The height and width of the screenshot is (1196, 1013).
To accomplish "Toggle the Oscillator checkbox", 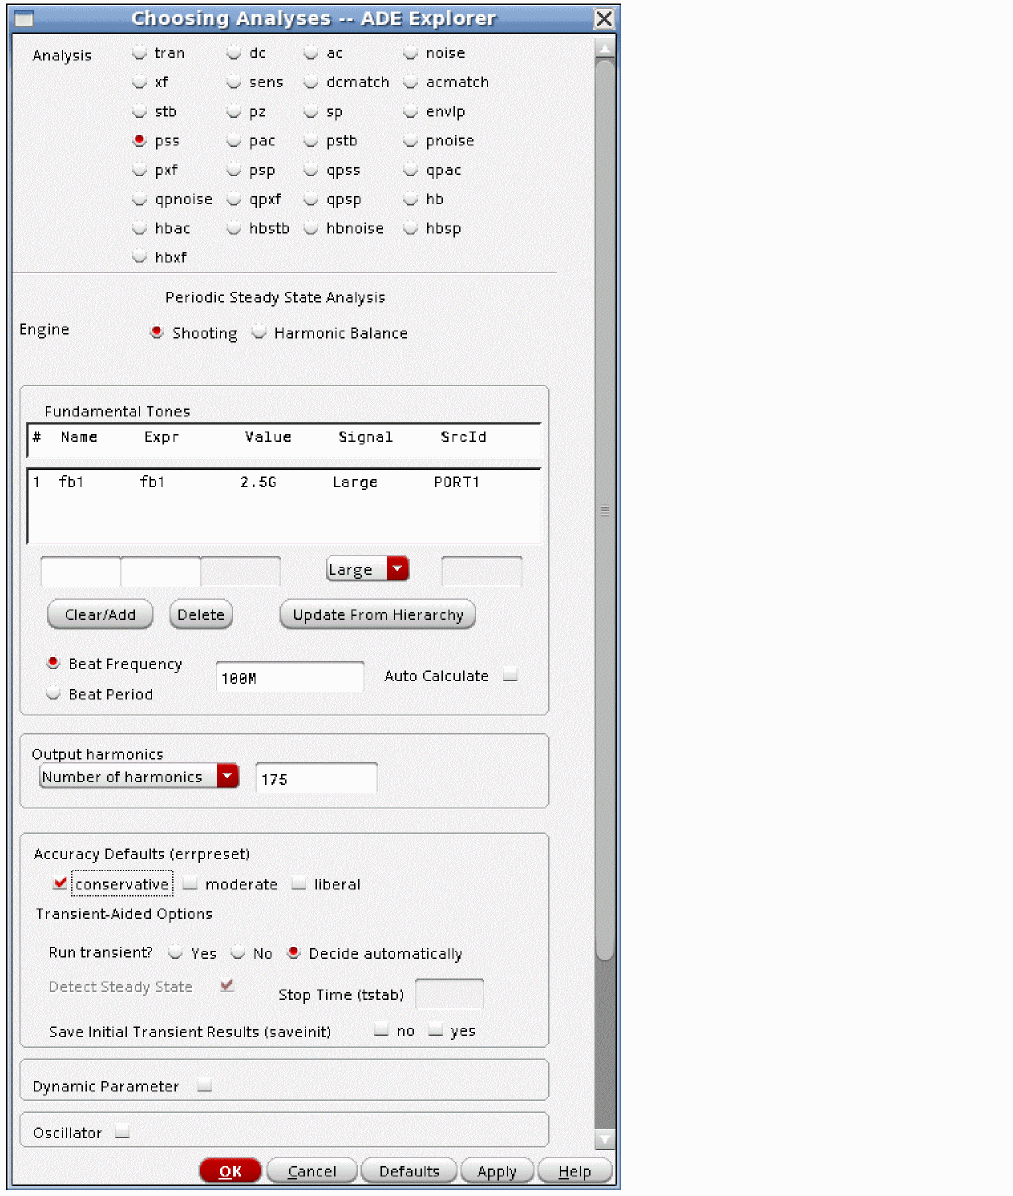I will 122,1132.
